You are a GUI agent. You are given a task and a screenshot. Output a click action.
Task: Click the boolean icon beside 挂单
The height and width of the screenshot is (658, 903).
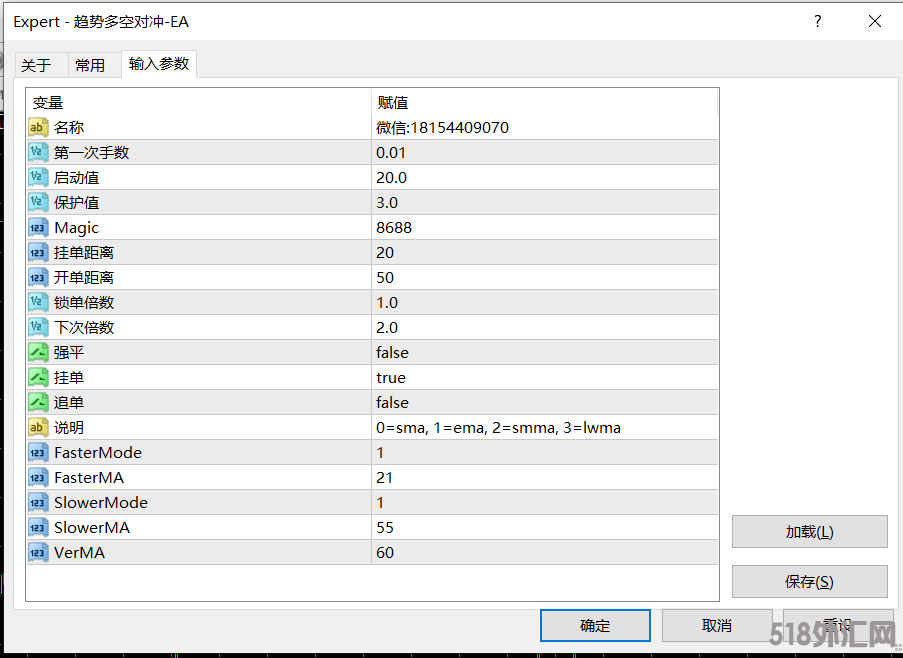tap(38, 377)
